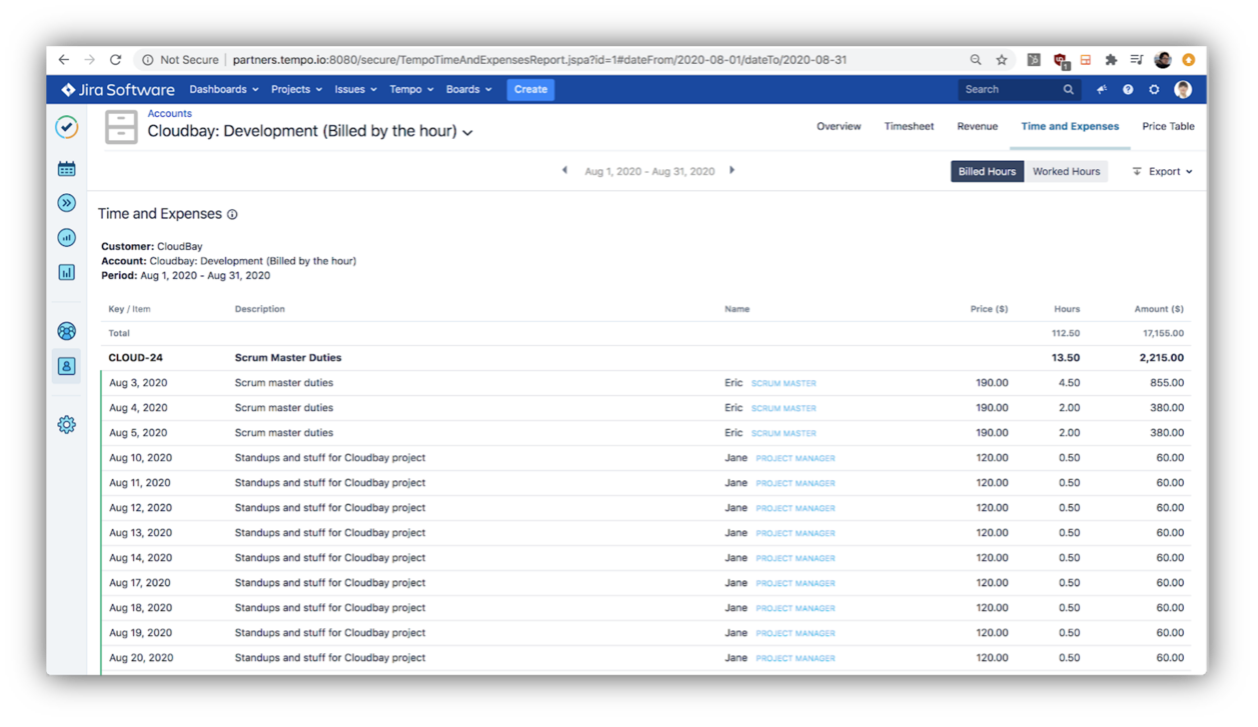This screenshot has height=727, width=1258.
Task: Open the Tempo settings gear in the sidebar
Action: [x=67, y=425]
